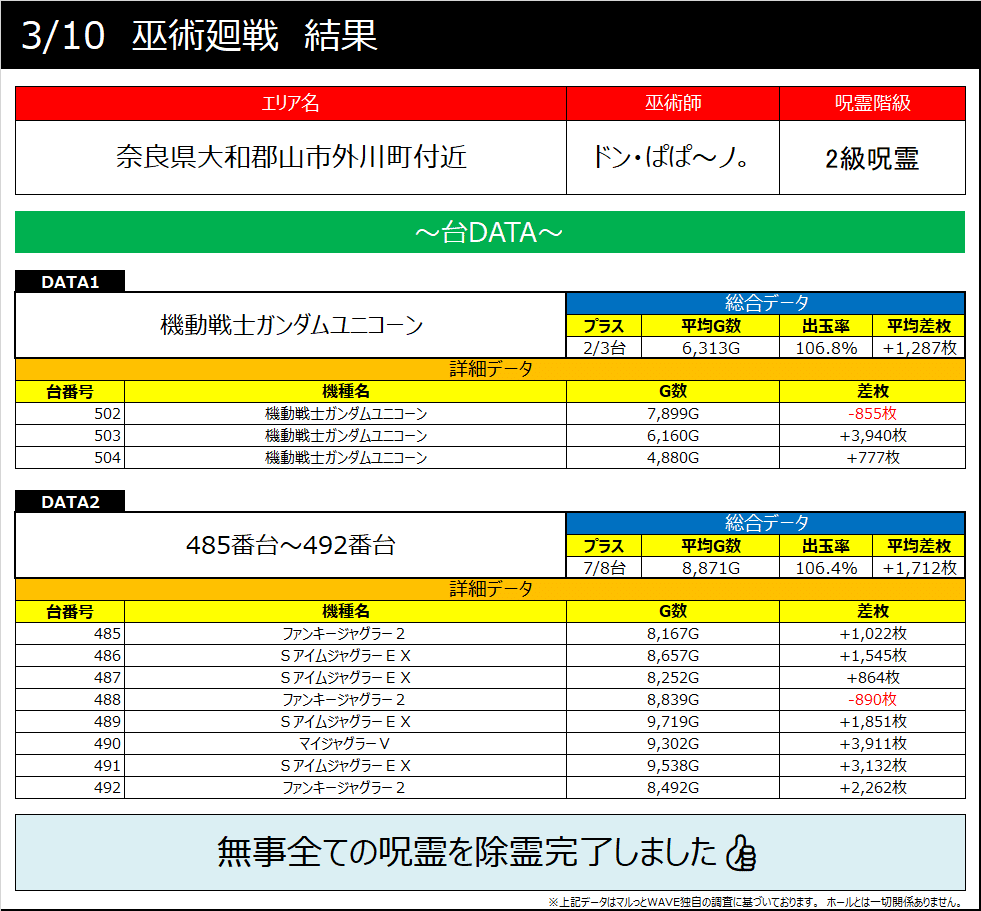Viewport: 981px width, 911px height.
Task: Click the green '〜台DATA〜' banner
Action: tap(490, 232)
